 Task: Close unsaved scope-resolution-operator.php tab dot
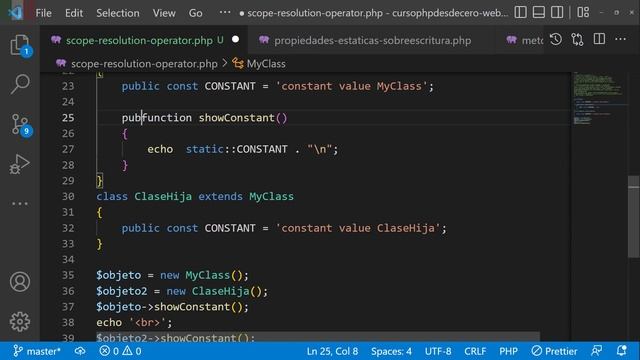(236, 40)
